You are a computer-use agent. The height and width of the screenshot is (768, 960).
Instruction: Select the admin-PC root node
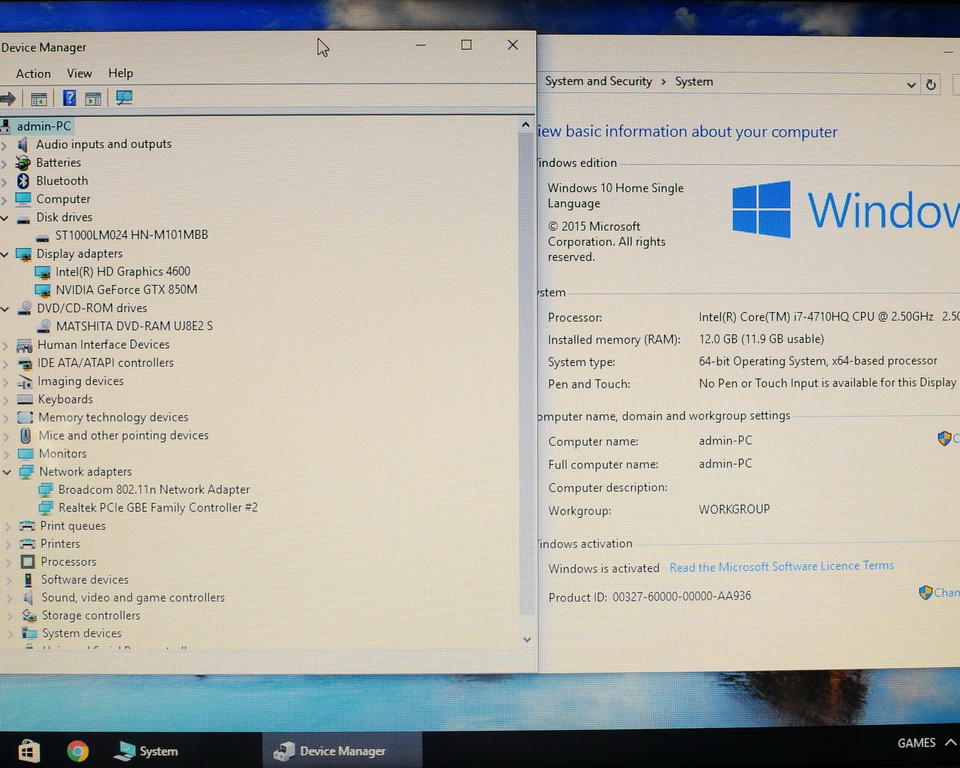click(43, 126)
